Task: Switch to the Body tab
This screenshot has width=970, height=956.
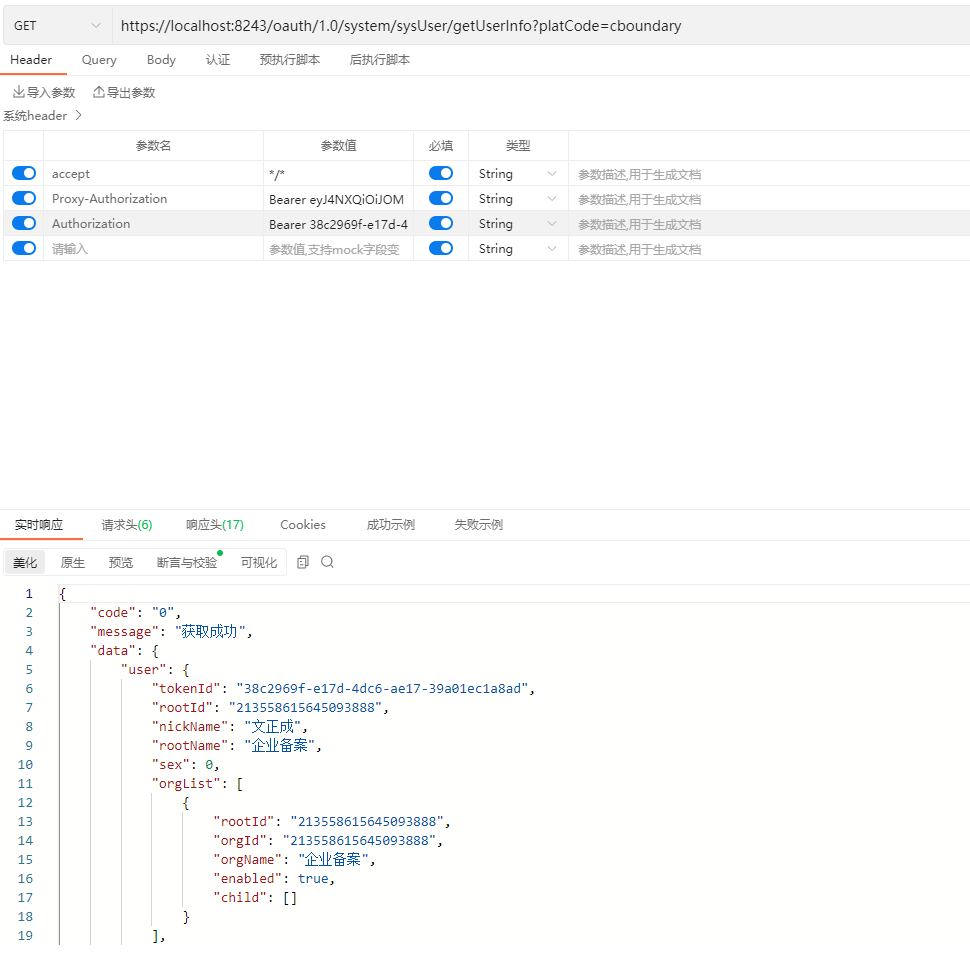Action: click(161, 60)
